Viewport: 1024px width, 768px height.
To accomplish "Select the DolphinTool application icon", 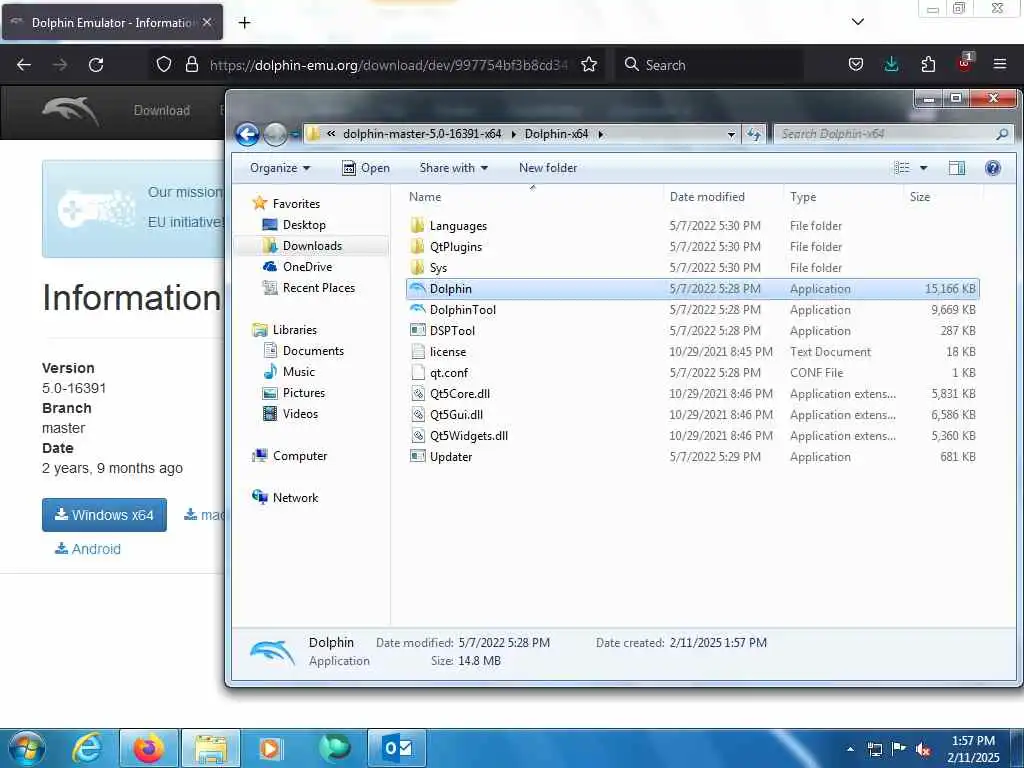I will (x=417, y=310).
